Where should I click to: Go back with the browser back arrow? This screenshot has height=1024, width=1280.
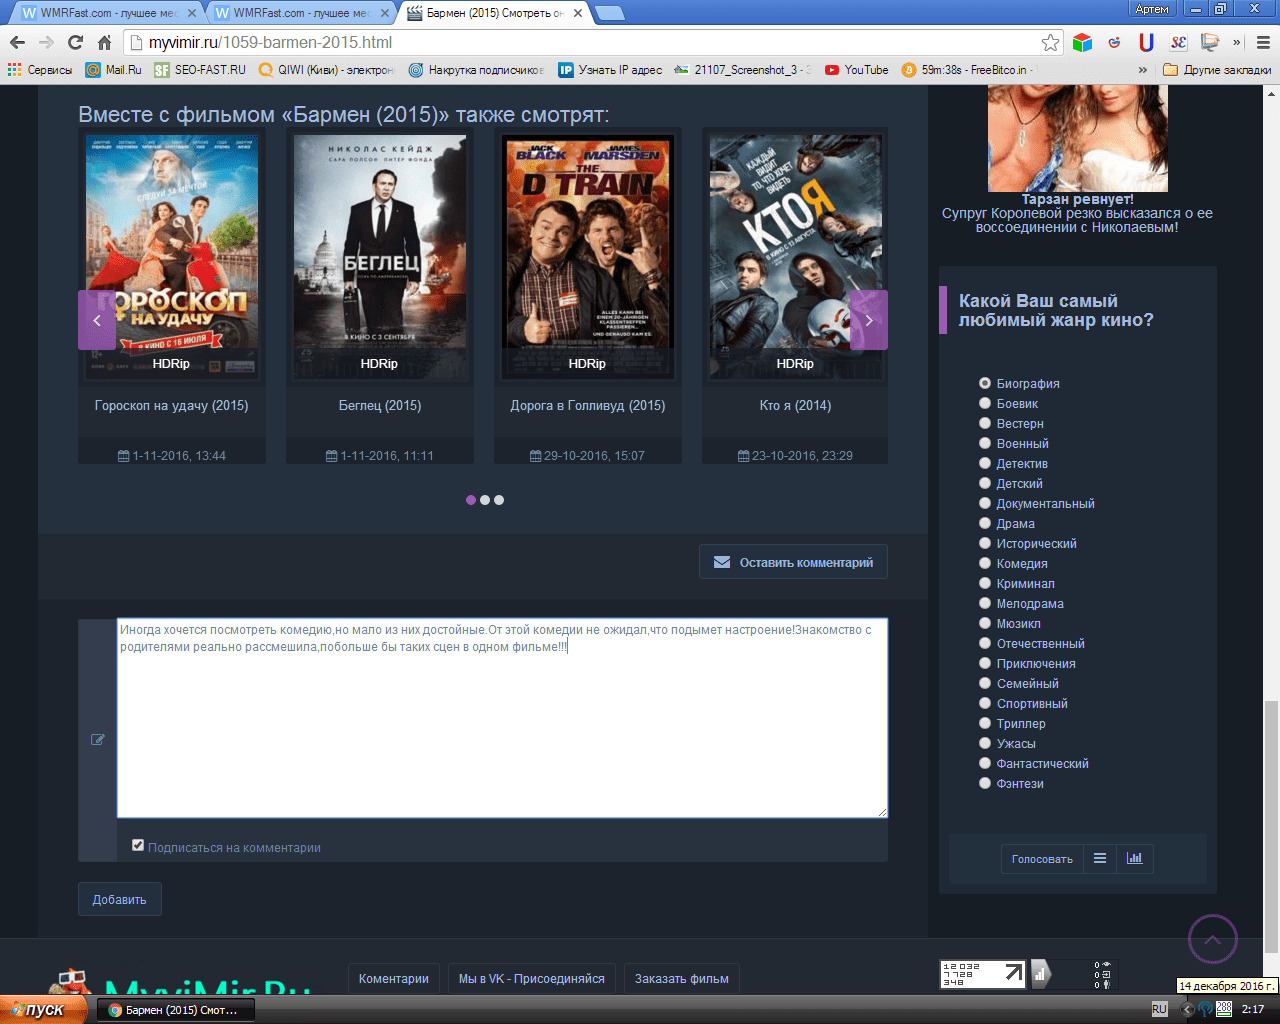click(x=17, y=42)
